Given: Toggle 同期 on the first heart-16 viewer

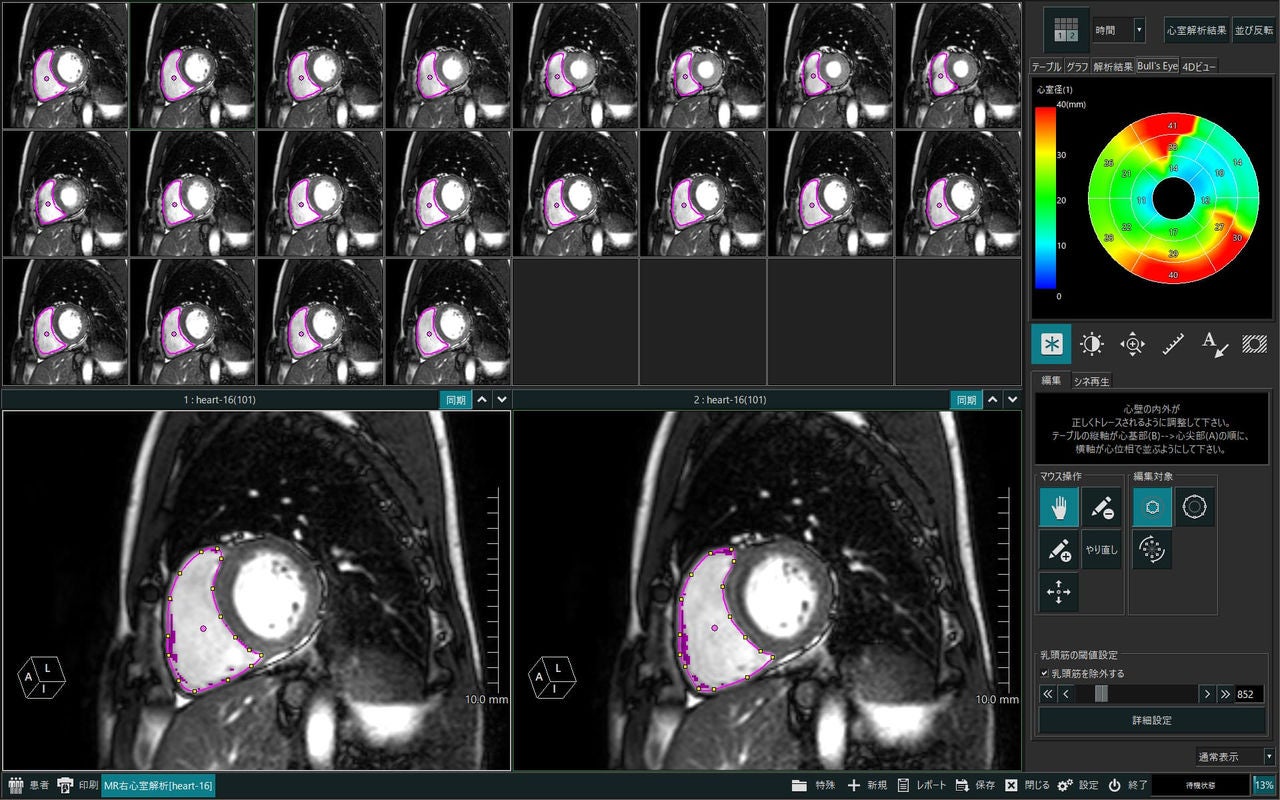Looking at the screenshot, I should pos(455,400).
